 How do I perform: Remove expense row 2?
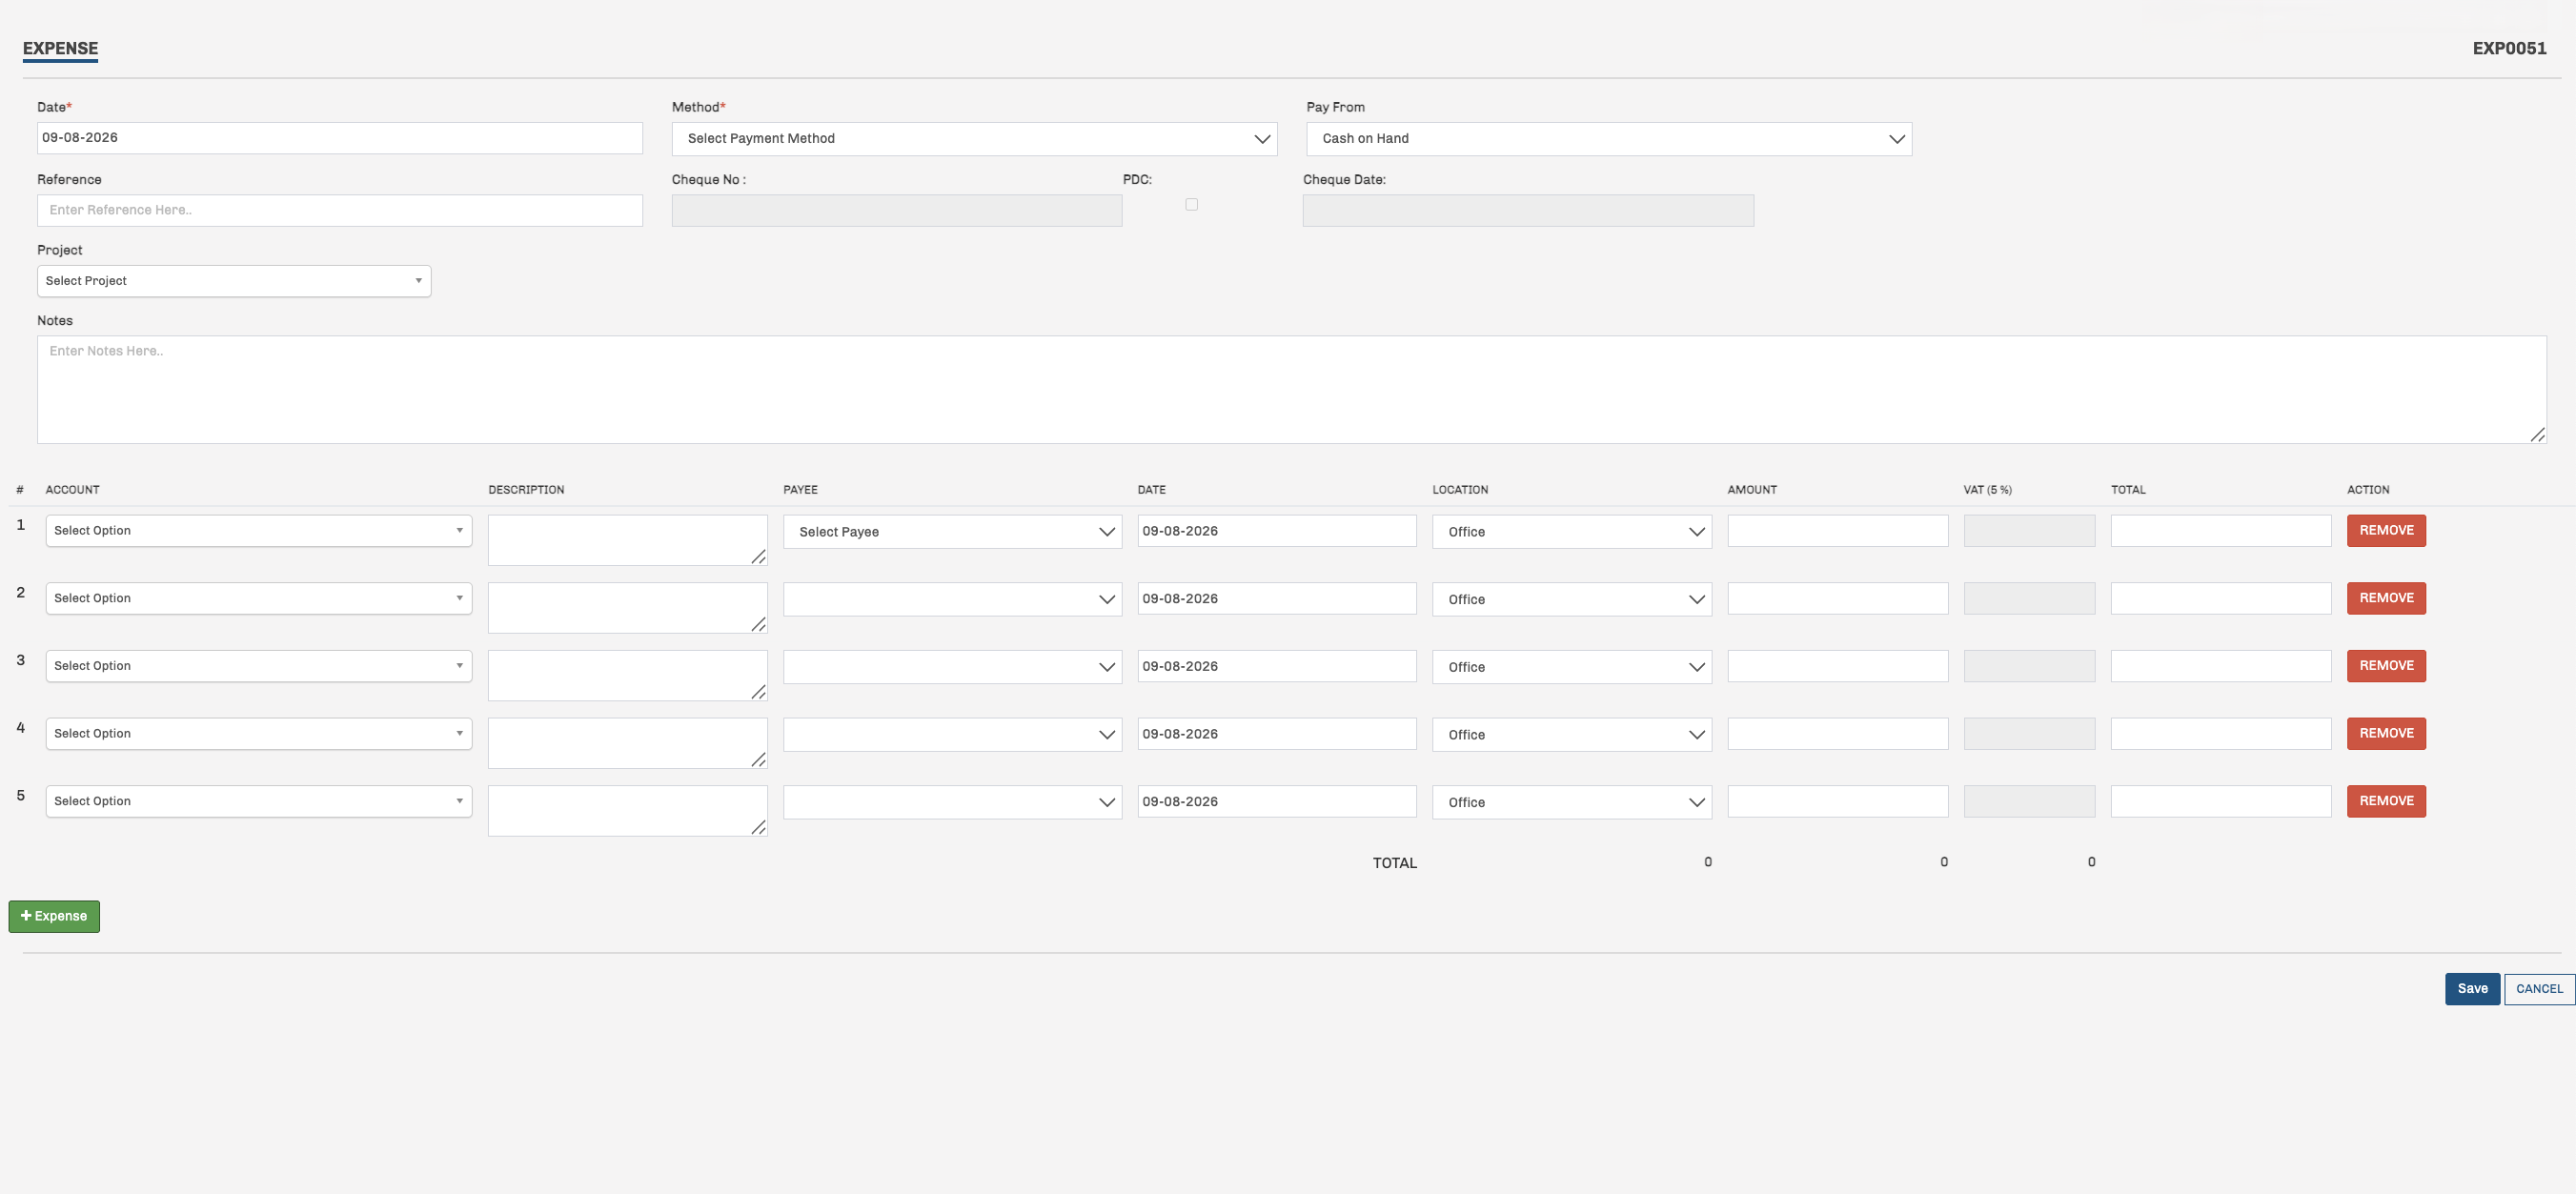pyautogui.click(x=2386, y=598)
